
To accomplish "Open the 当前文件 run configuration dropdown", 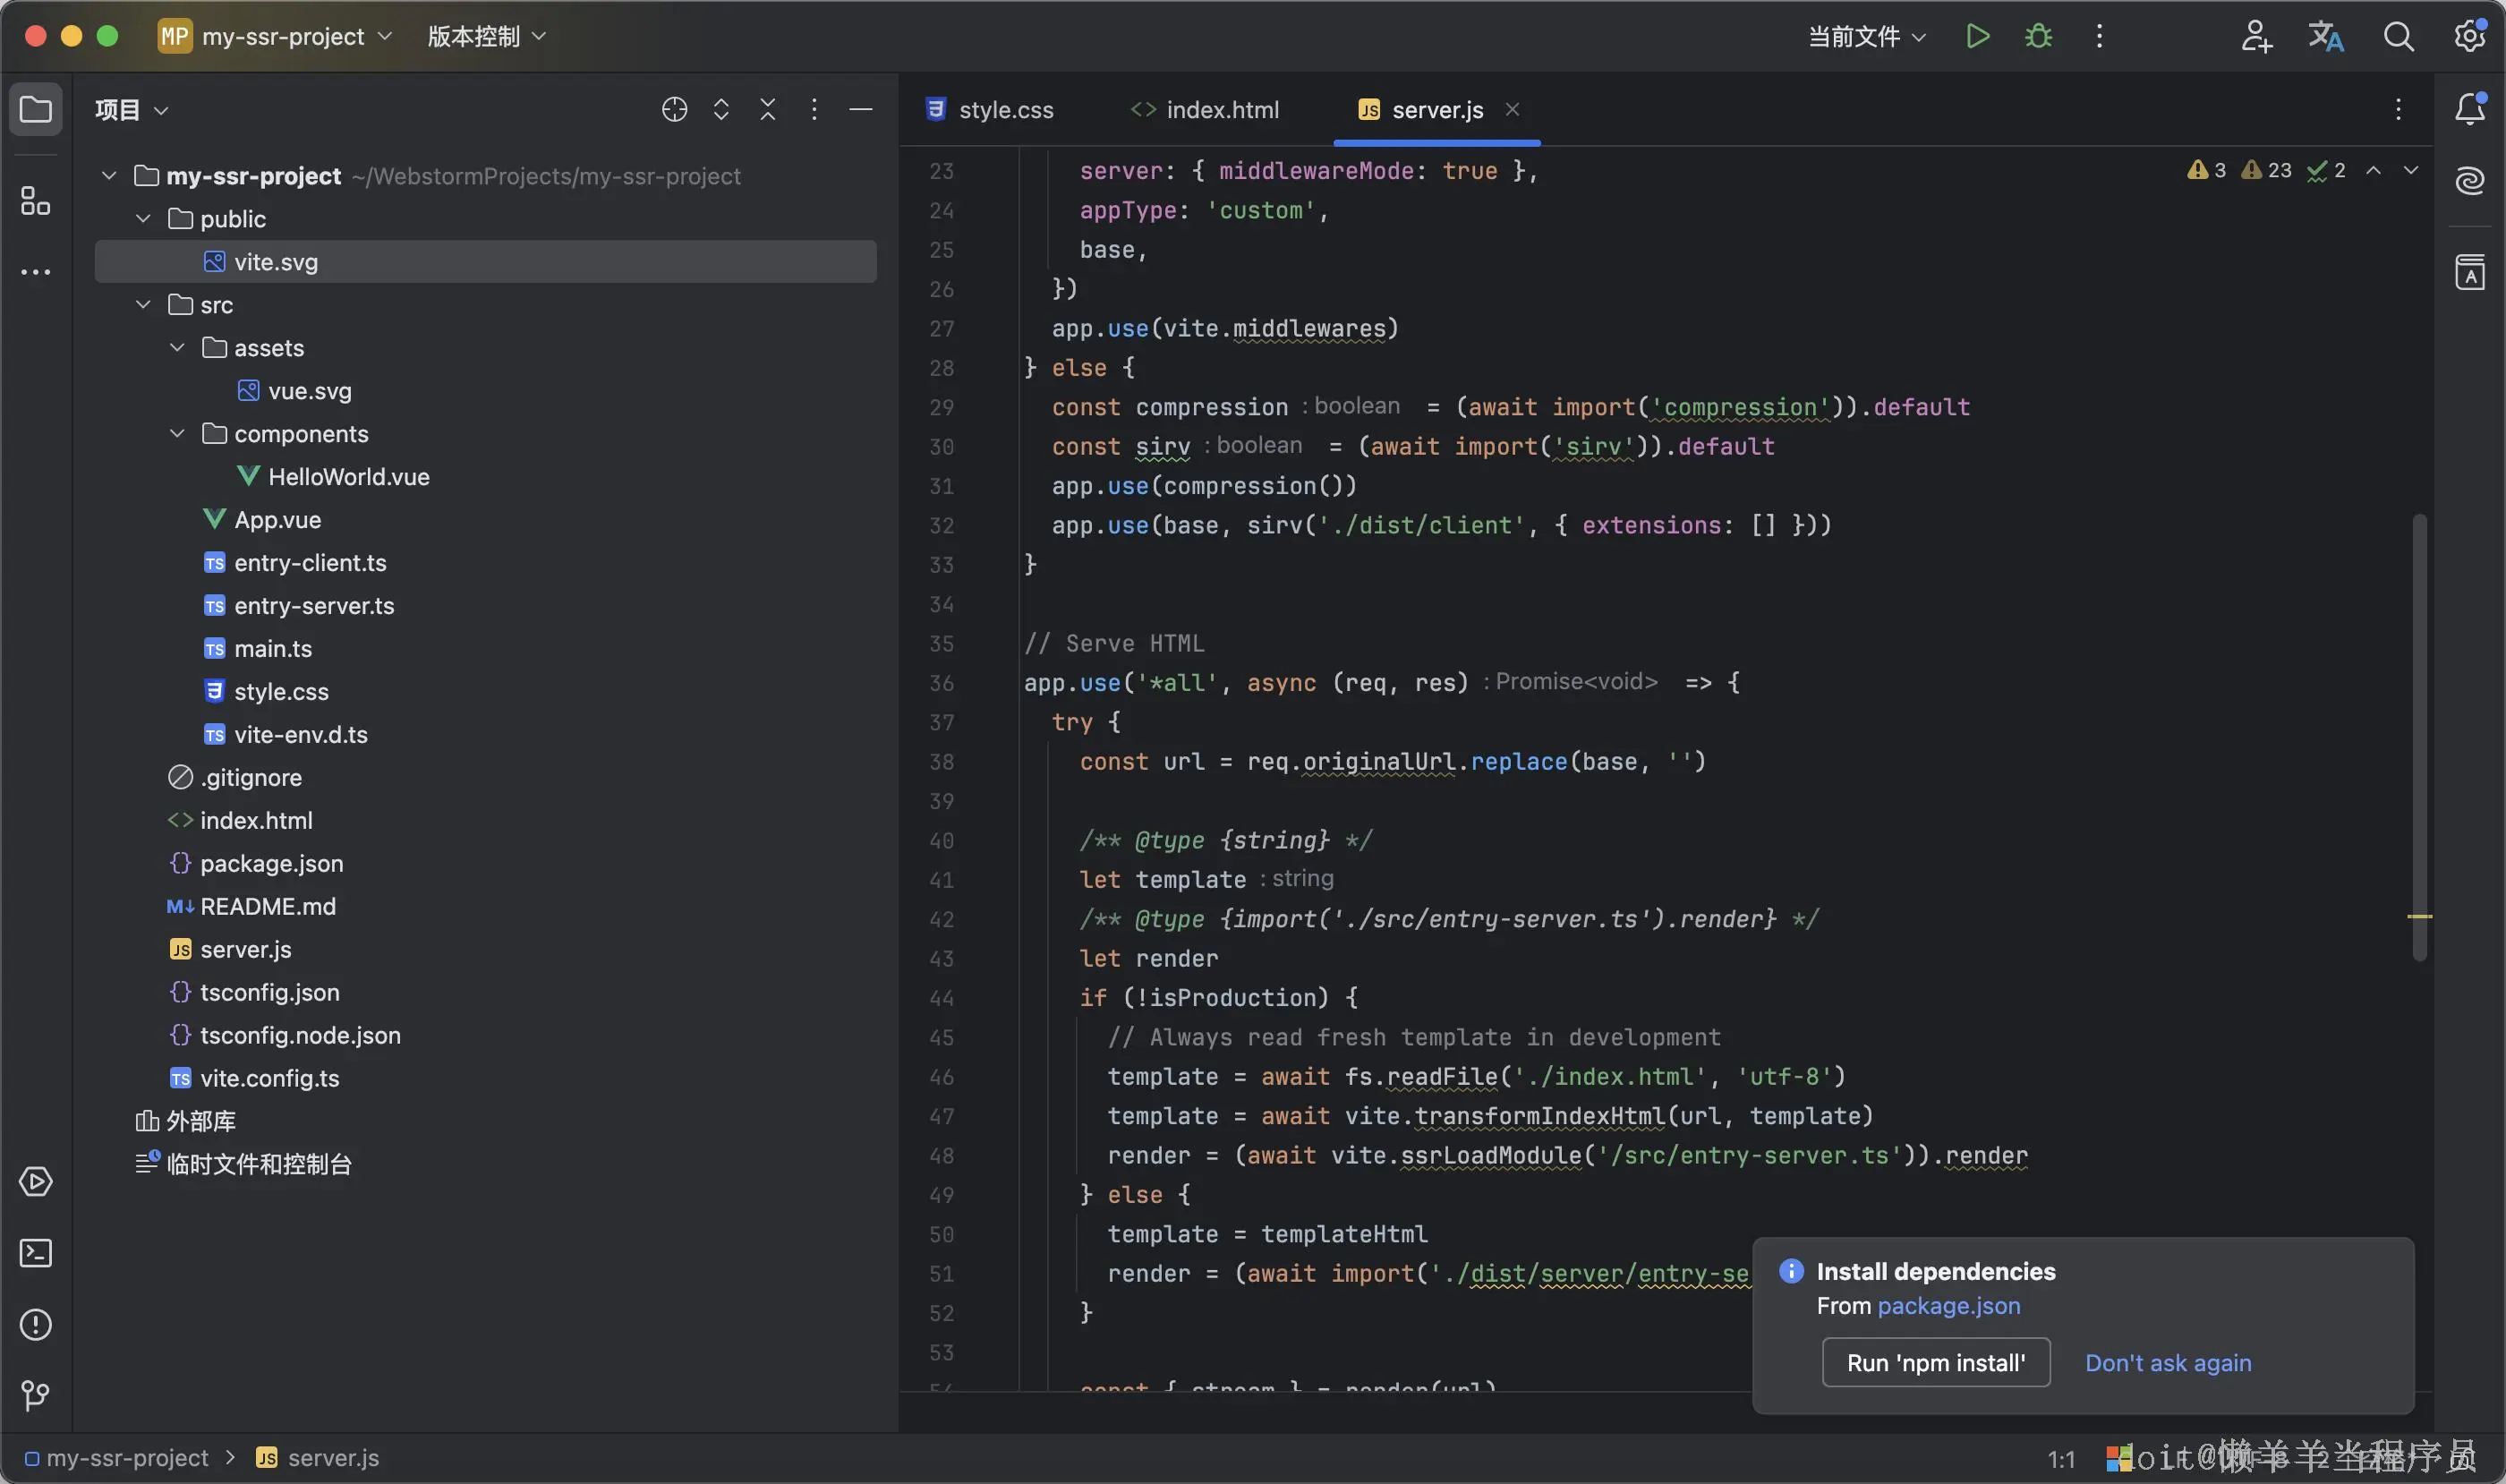I will 1866,37.
